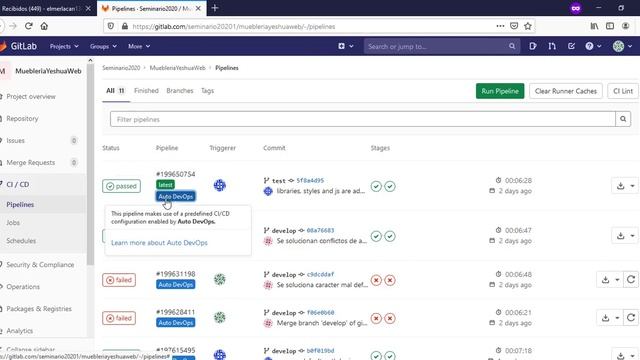Open Security & Compliance in sidebar
640x360 pixels.
pyautogui.click(x=40, y=264)
